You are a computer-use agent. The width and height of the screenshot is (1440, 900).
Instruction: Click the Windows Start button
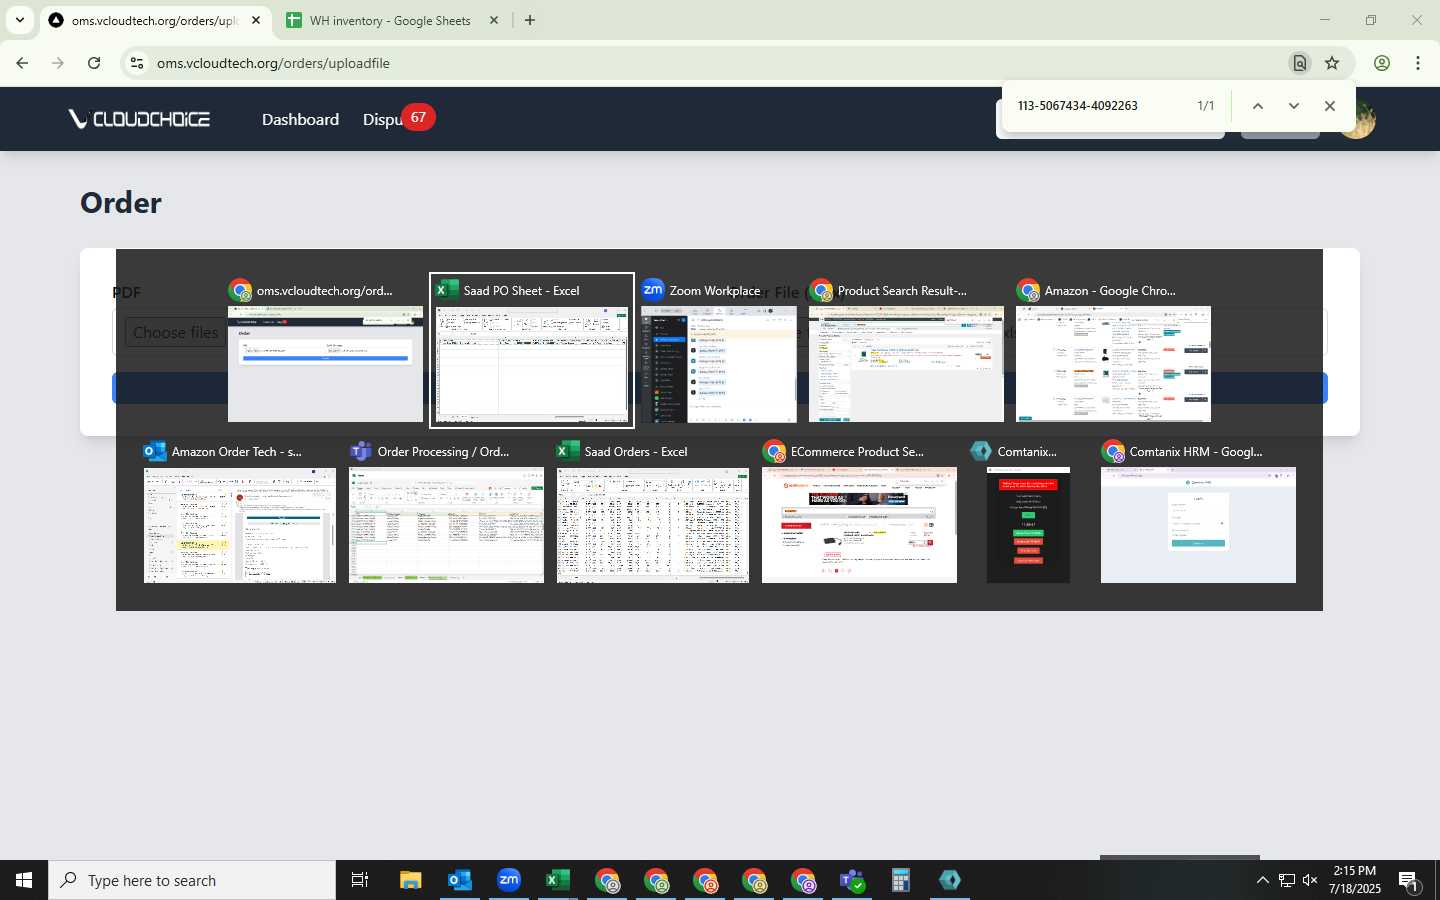pyautogui.click(x=24, y=880)
